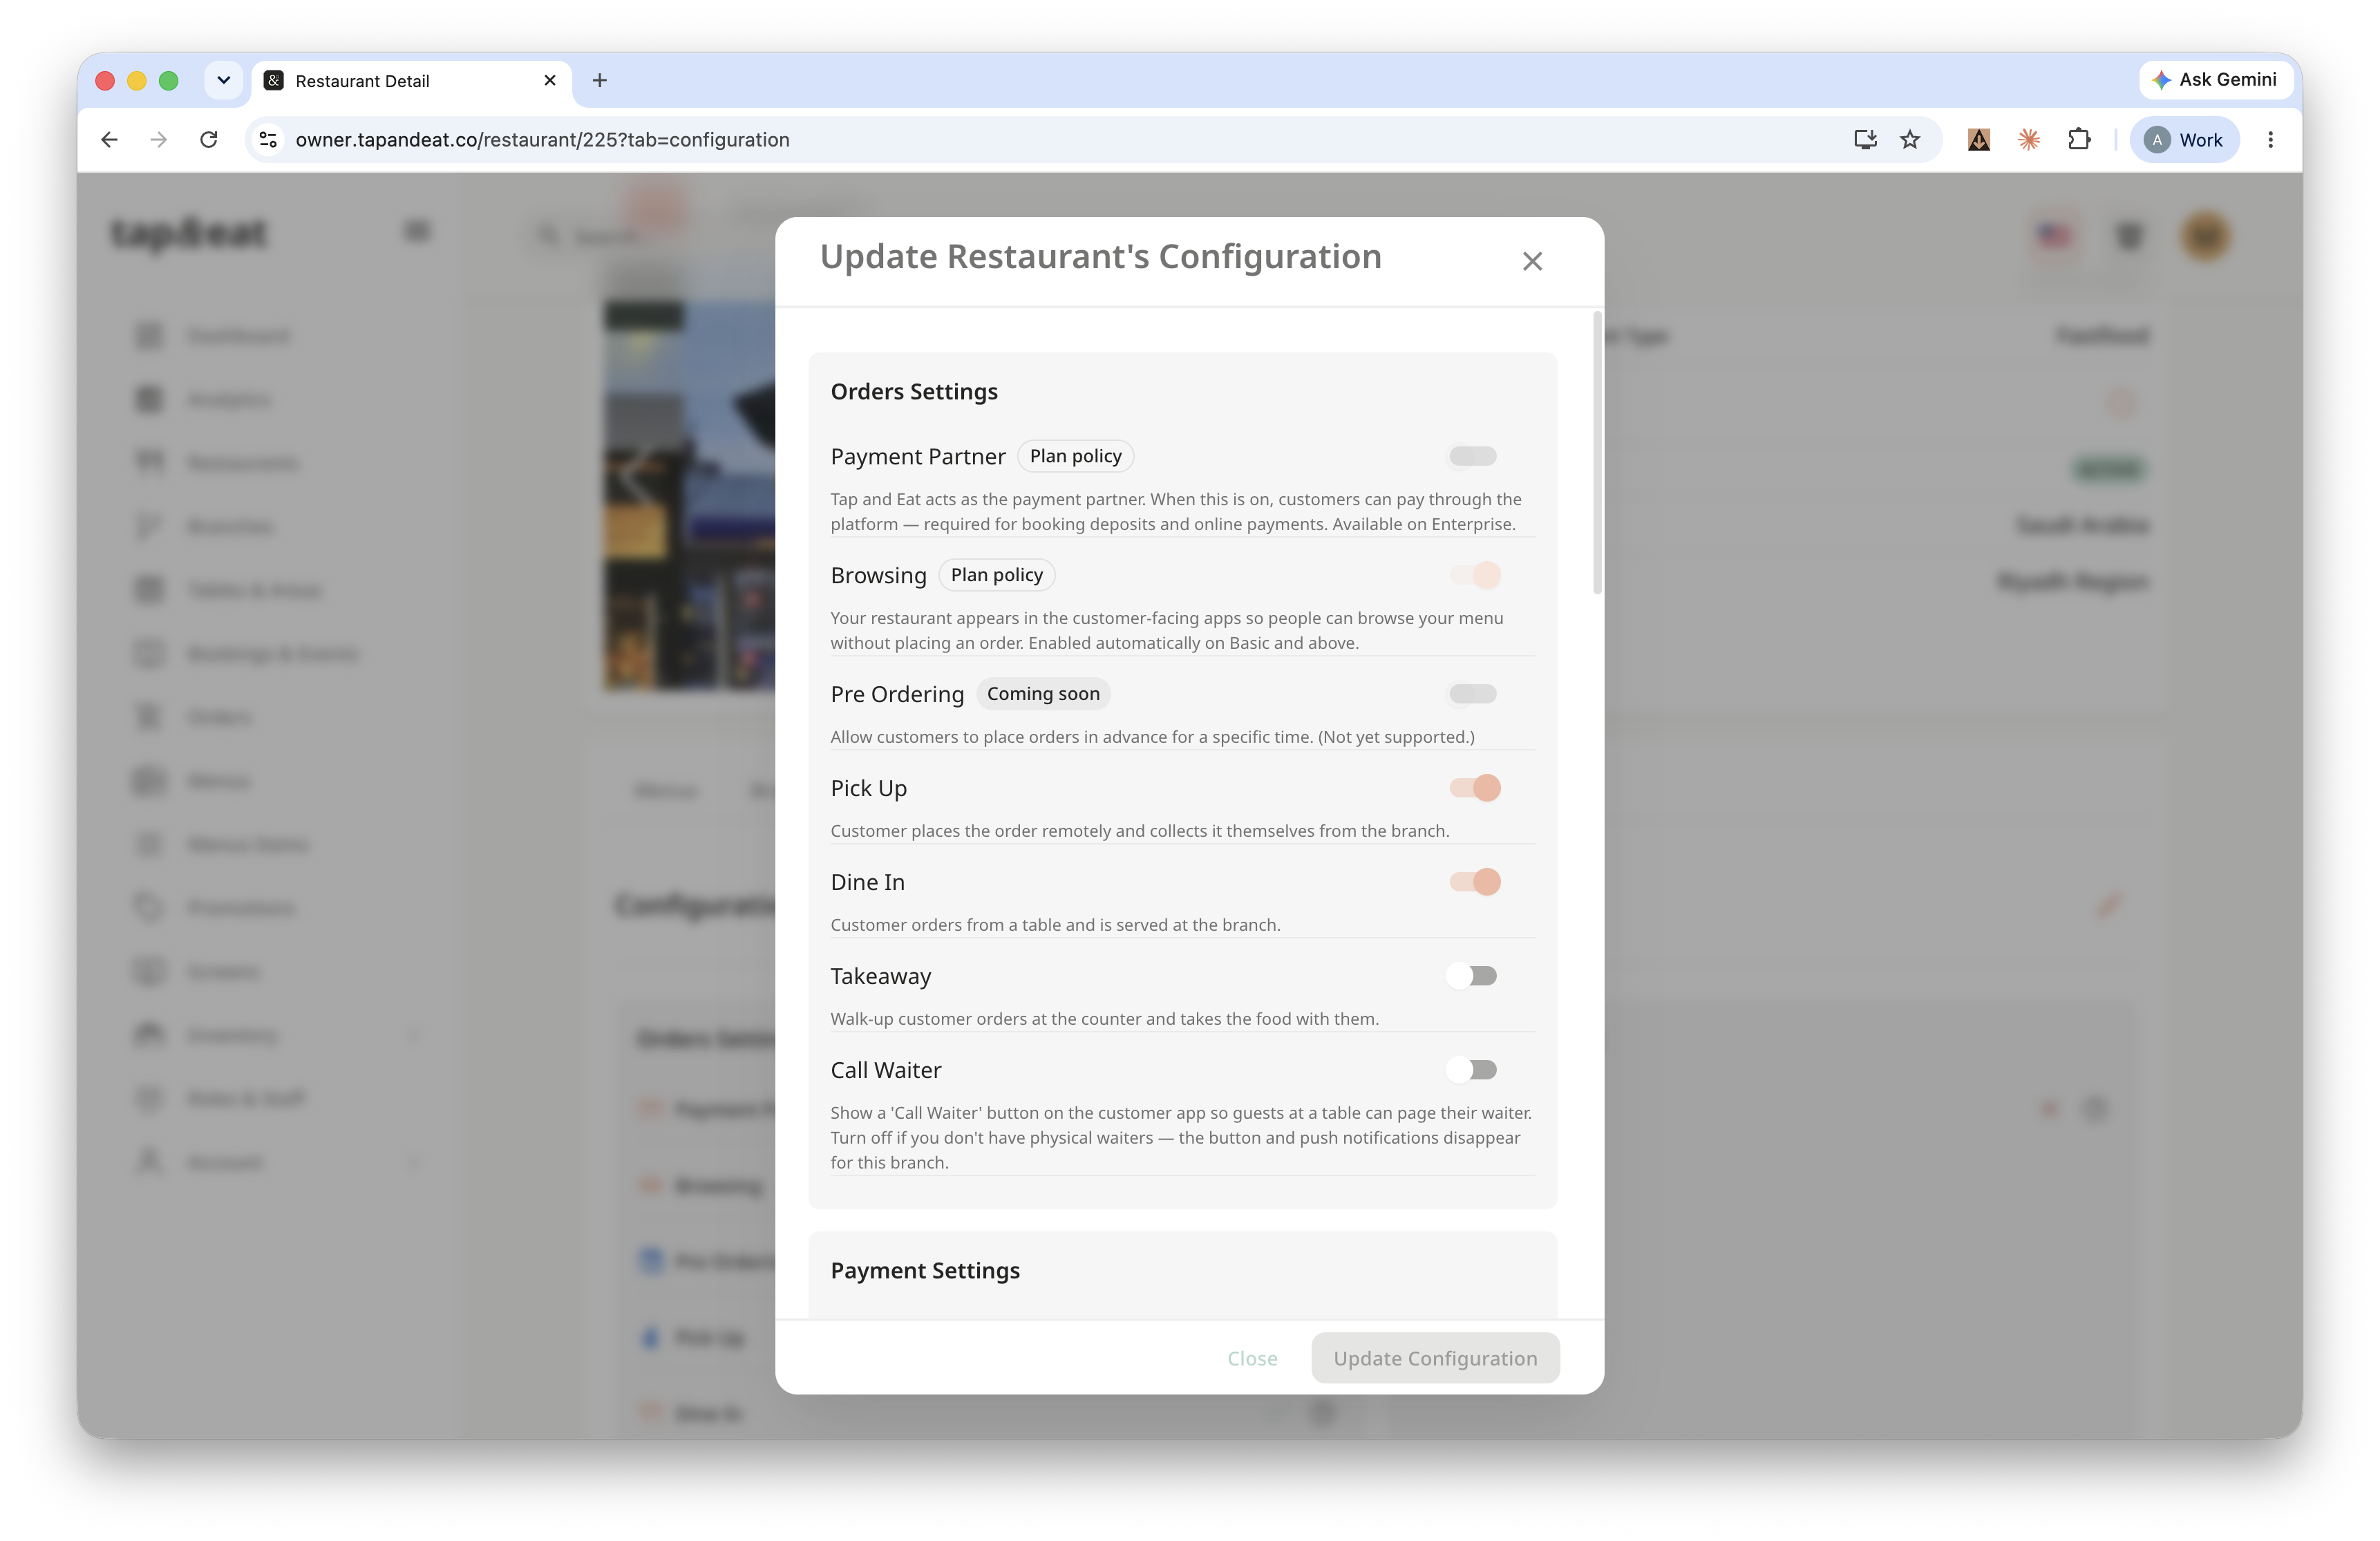Screen dimensions: 2380x1541
Task: Open the browser extensions puzzle icon
Action: [2079, 140]
